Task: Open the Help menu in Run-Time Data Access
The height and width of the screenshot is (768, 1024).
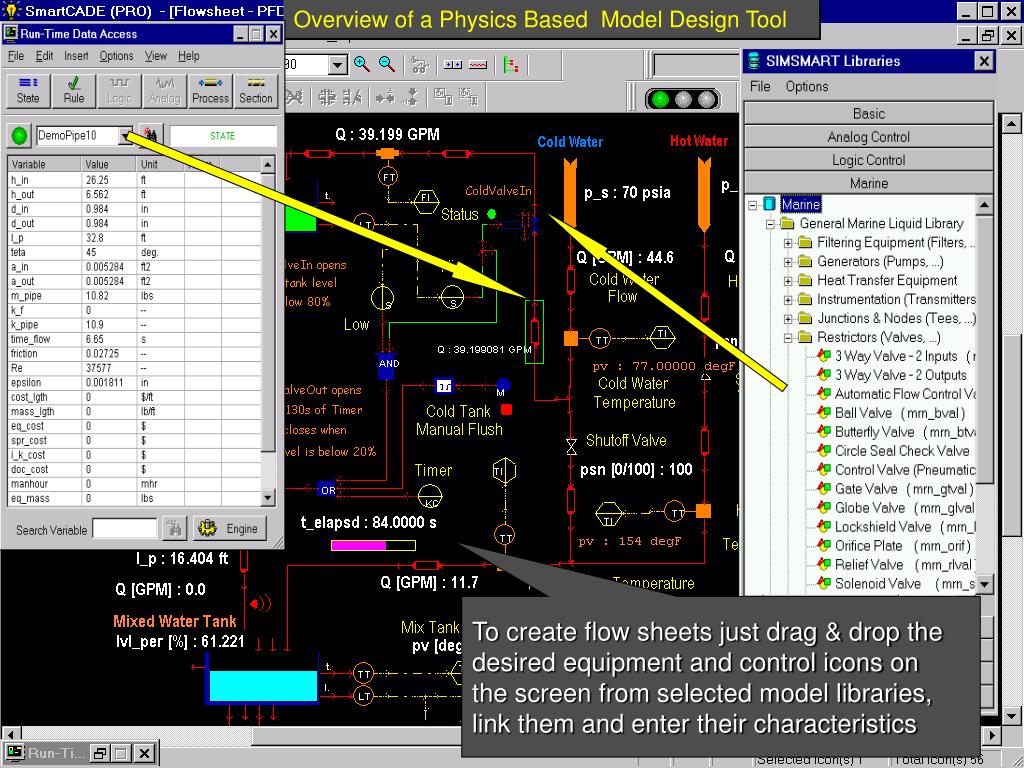Action: tap(189, 56)
